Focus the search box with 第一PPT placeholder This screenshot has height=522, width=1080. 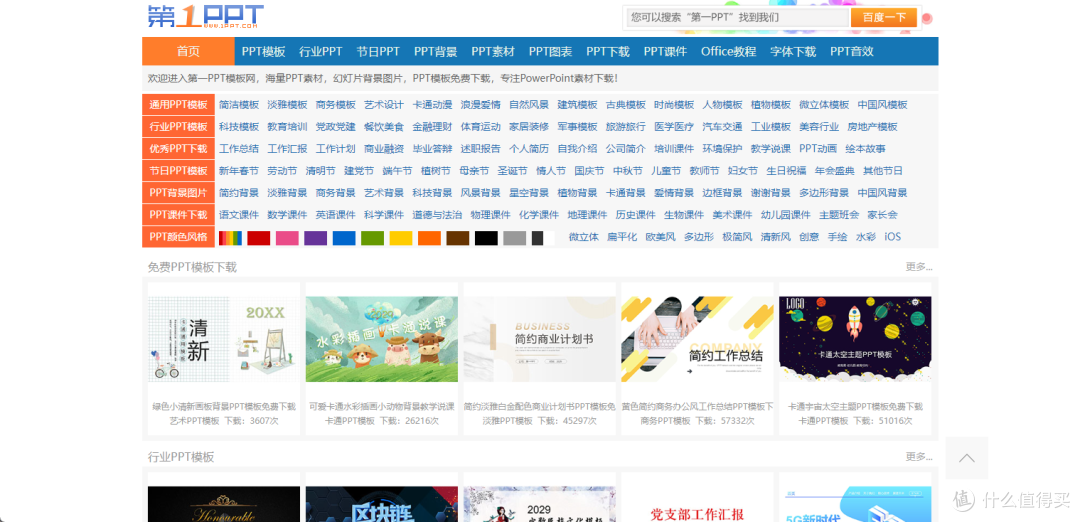(737, 17)
